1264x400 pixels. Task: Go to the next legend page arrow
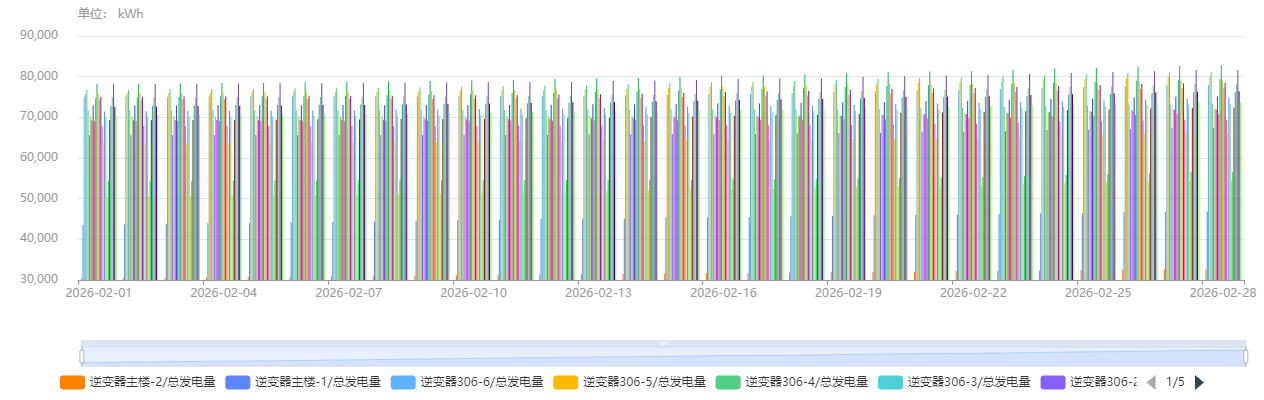[1200, 382]
